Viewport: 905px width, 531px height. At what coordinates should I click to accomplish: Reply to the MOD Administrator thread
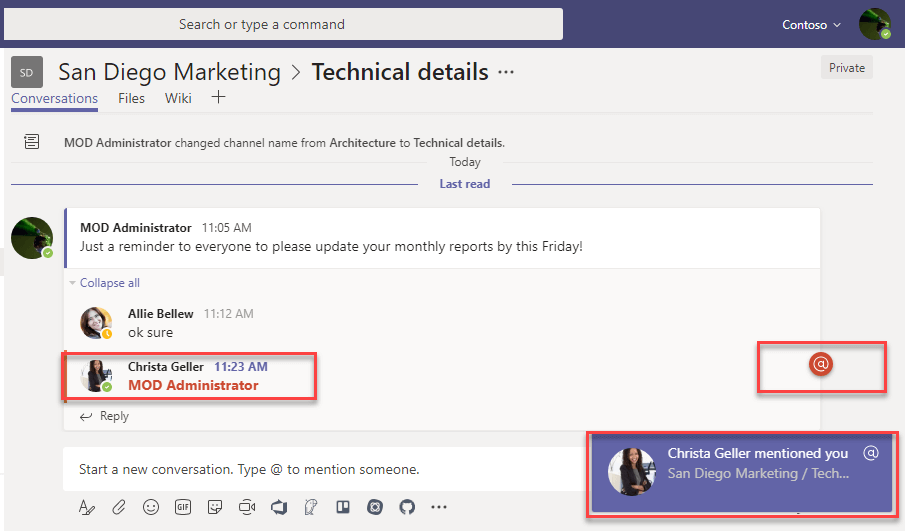(113, 416)
